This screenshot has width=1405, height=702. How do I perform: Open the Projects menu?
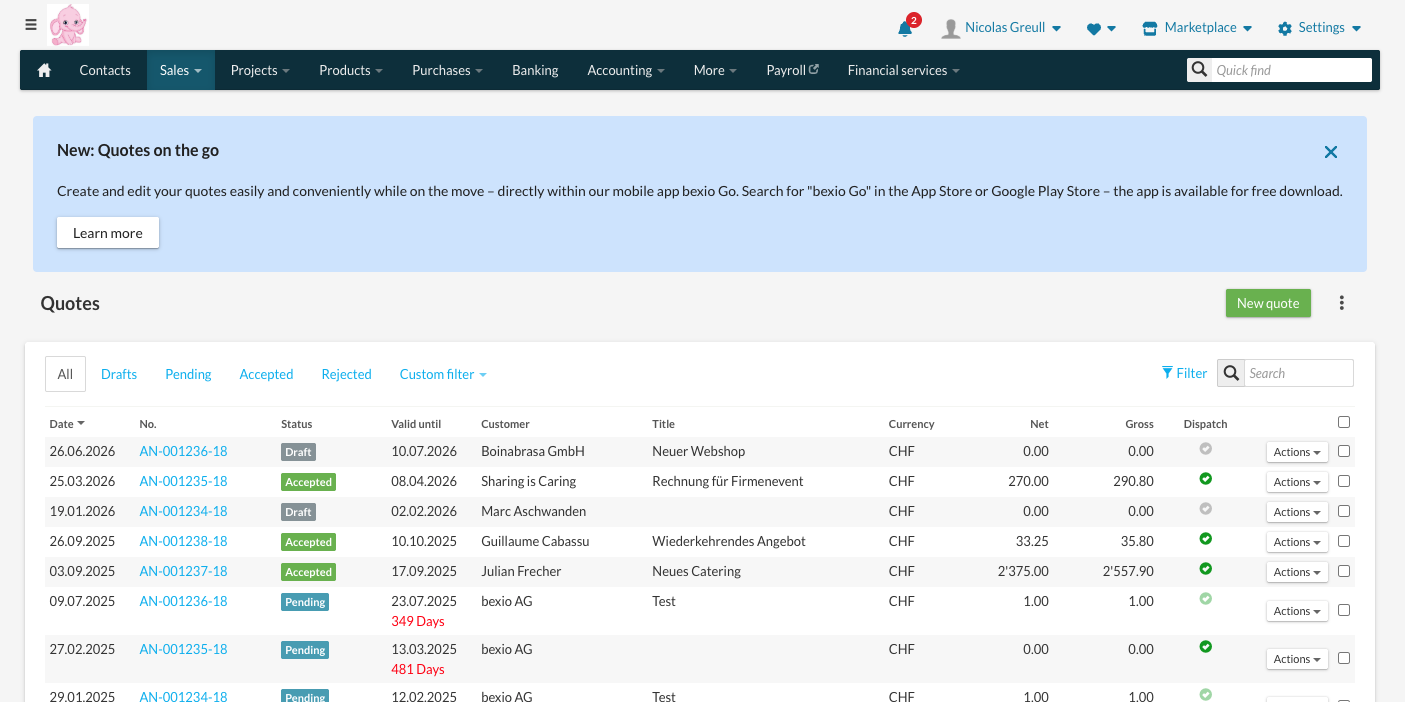[260, 70]
